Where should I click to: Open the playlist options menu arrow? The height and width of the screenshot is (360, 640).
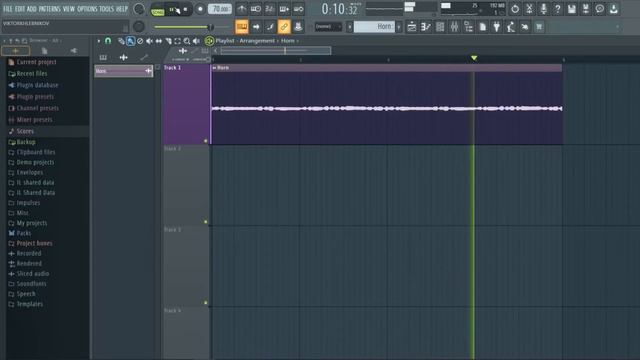[x=98, y=41]
